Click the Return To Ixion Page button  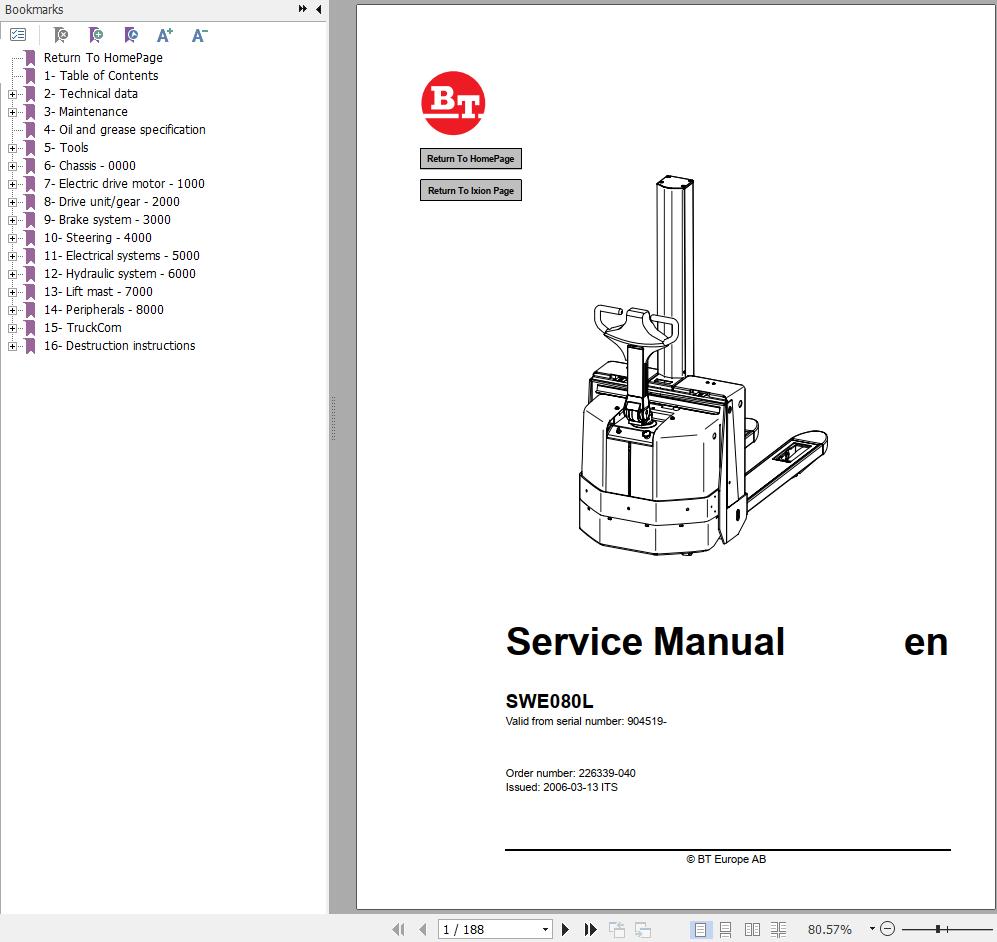pyautogui.click(x=470, y=190)
